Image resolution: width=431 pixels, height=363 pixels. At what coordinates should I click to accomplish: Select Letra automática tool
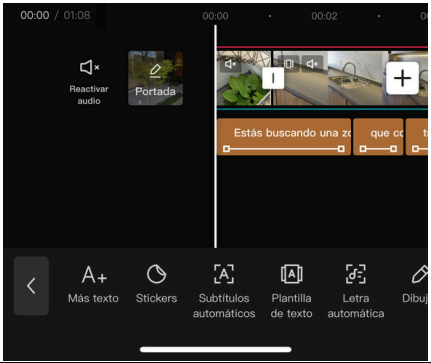point(356,291)
